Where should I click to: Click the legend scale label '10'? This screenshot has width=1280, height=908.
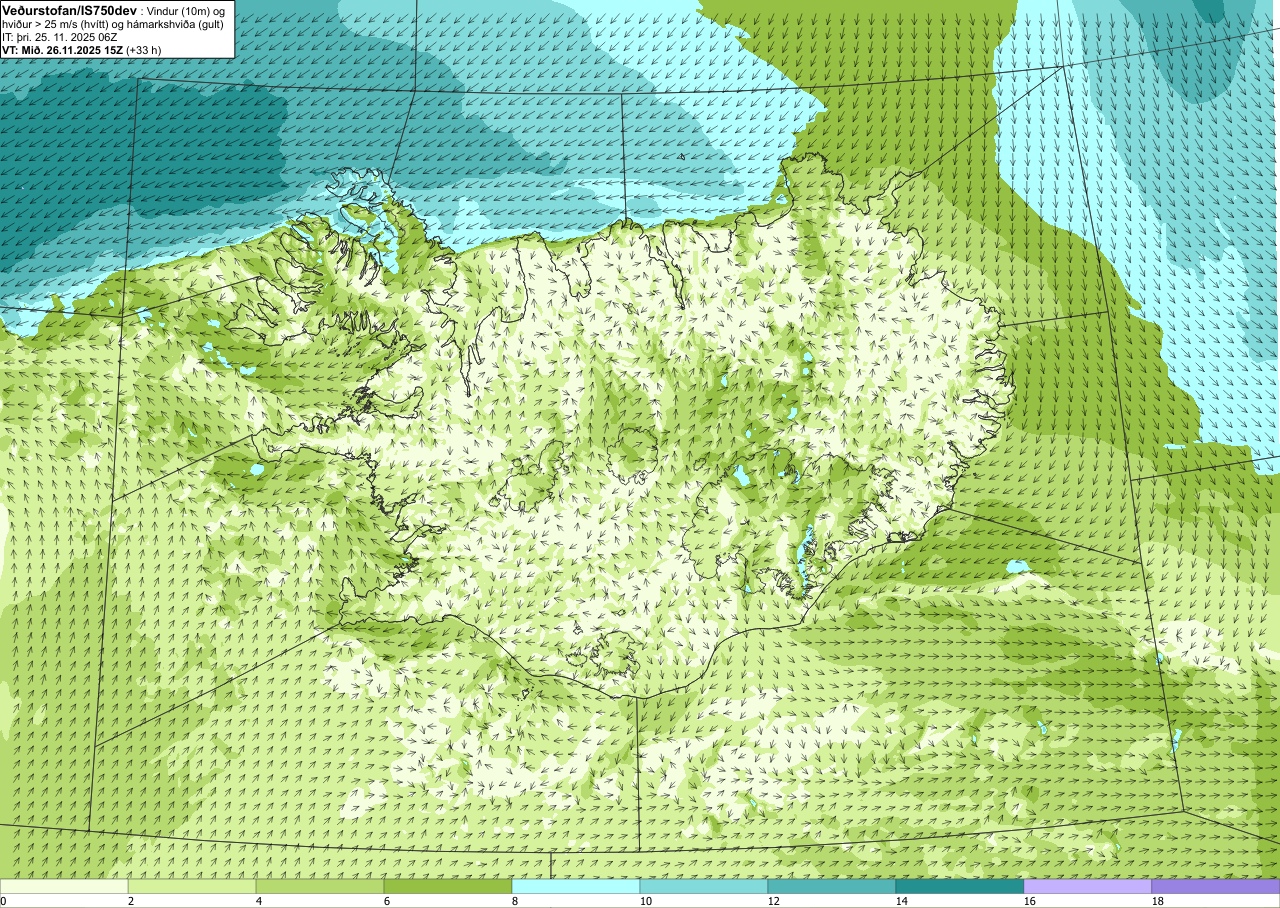point(645,901)
